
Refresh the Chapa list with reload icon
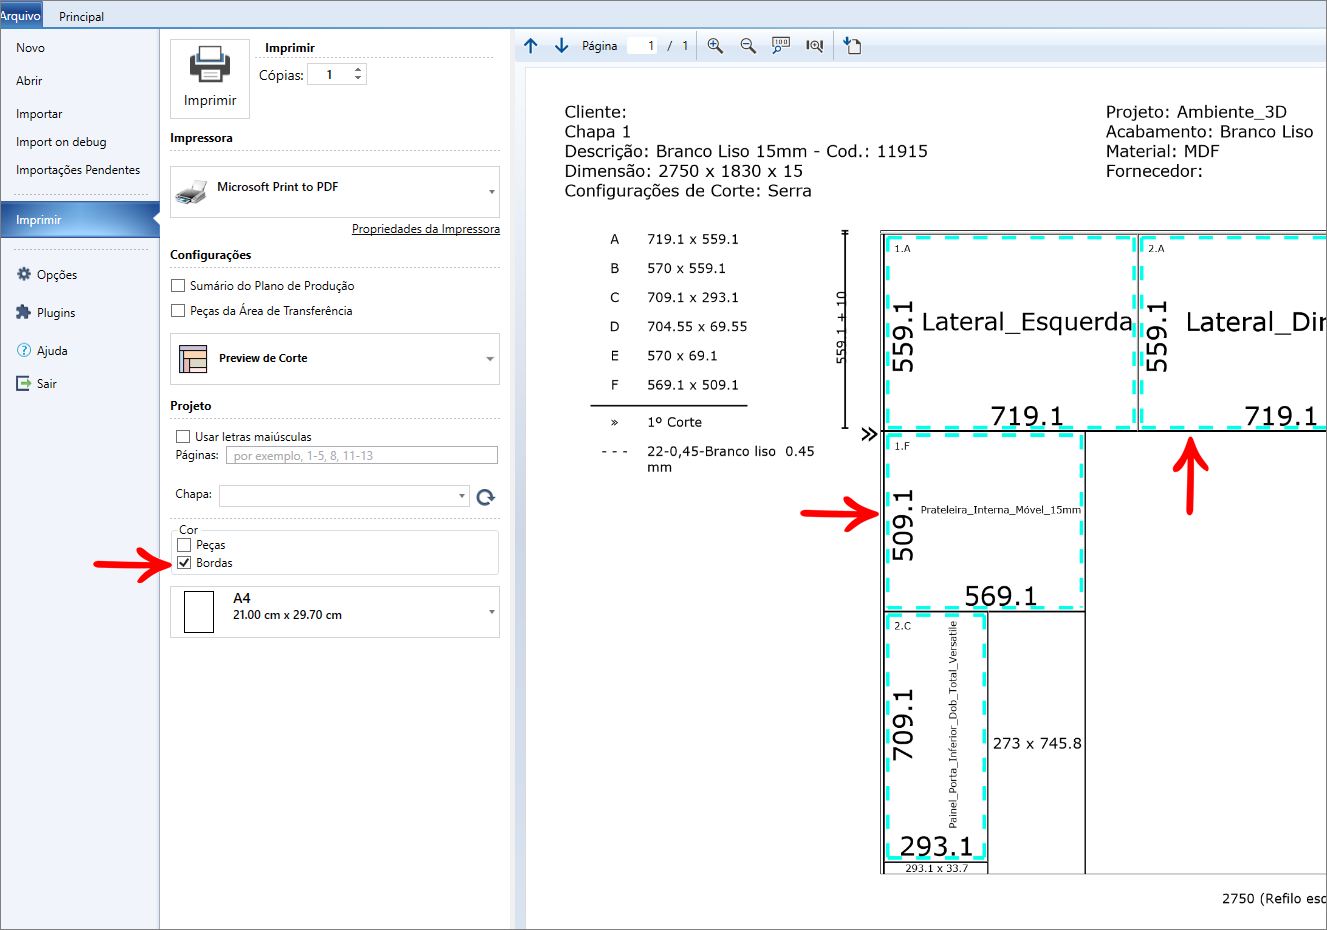[486, 497]
